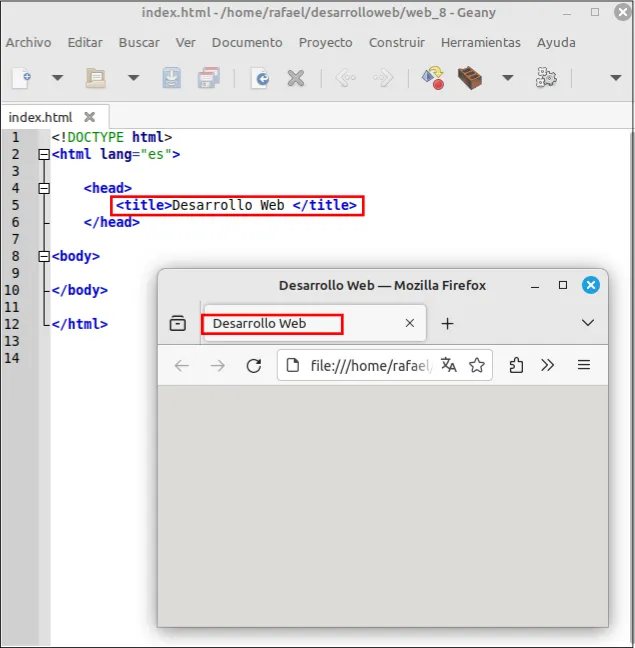Bookmark the page with the star icon
The height and width of the screenshot is (648, 635).
pos(477,365)
